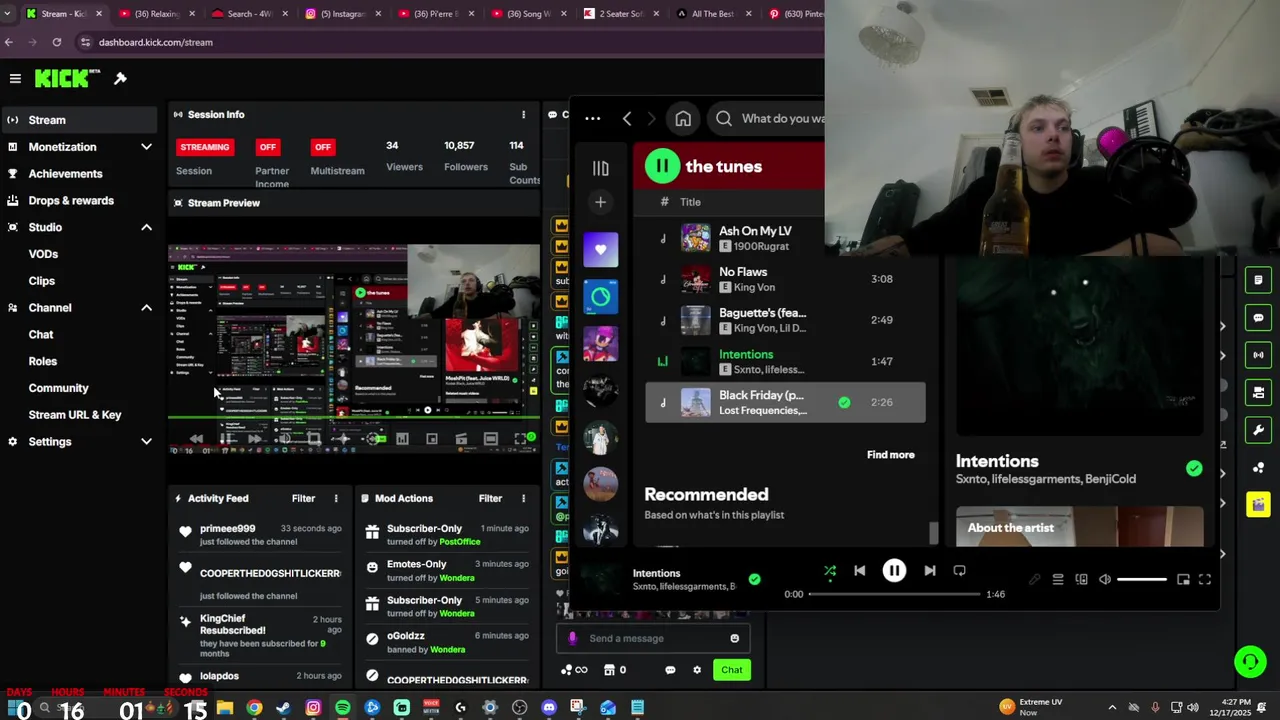Screen dimensions: 1280x720
Task: Toggle saved check beside Intentions now-playing title
Action: (1194, 468)
